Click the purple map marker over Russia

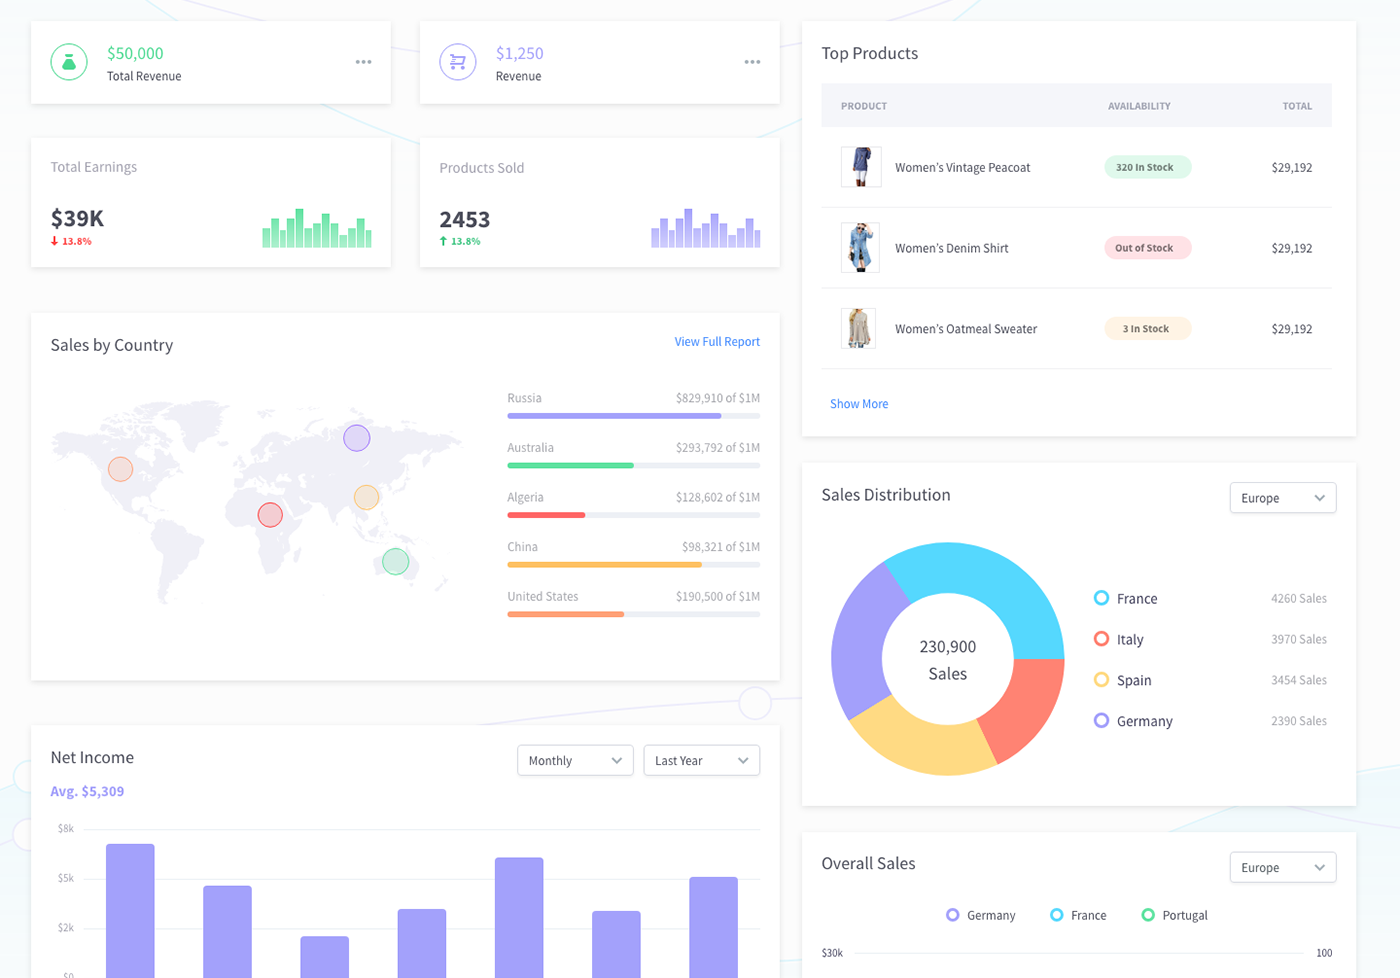click(357, 438)
